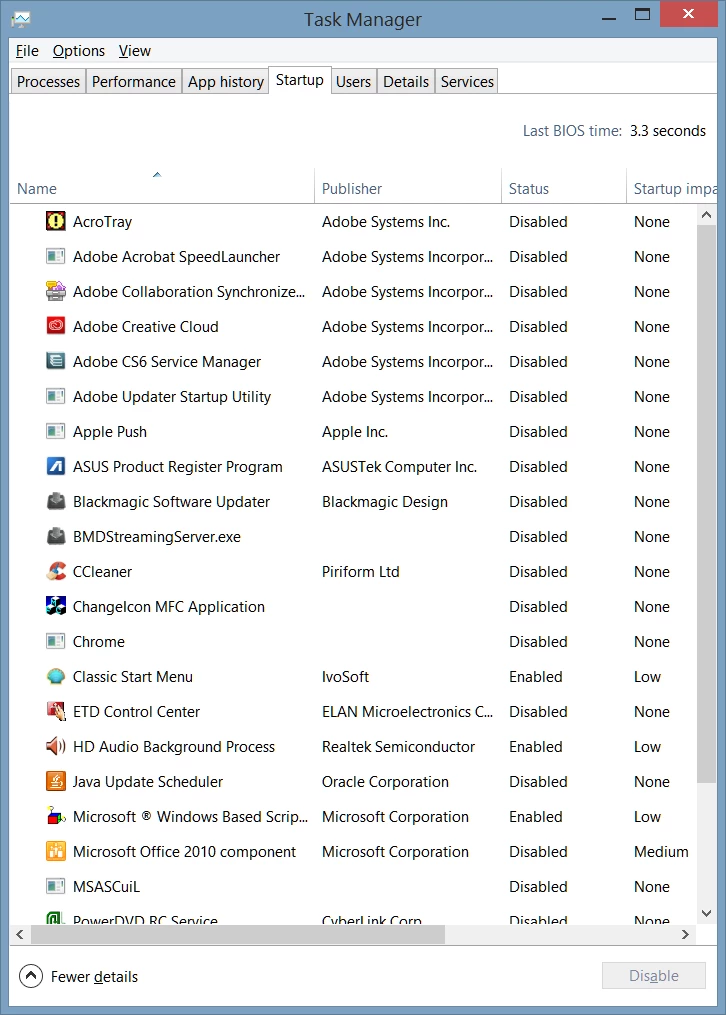Click the Adobe CS6 Service Manager icon
This screenshot has width=726, height=1015.
point(56,361)
